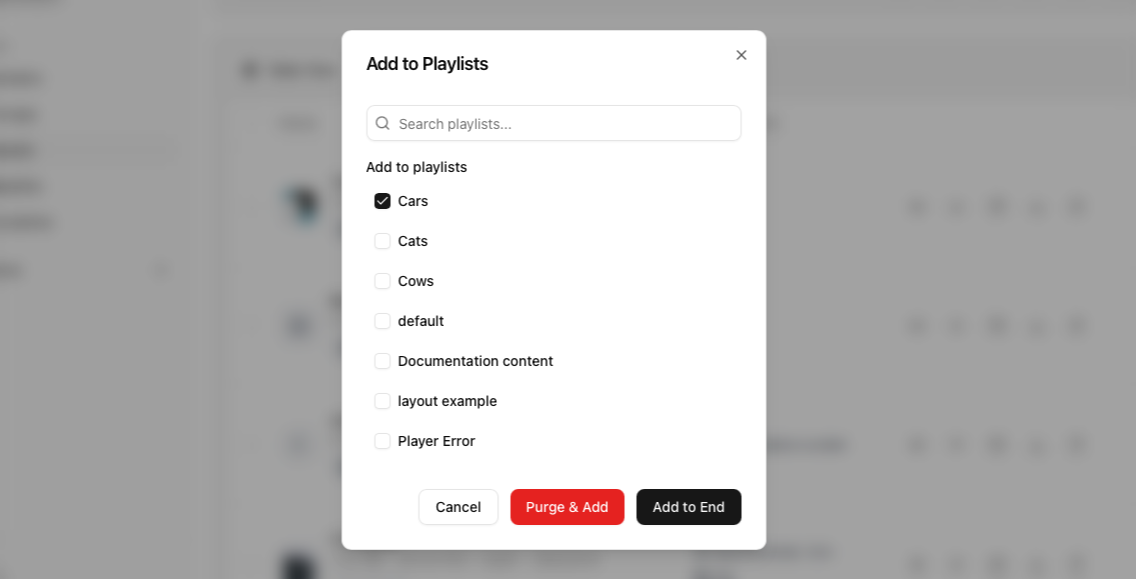Check the default playlist checkbox
The image size is (1136, 579).
coord(382,321)
